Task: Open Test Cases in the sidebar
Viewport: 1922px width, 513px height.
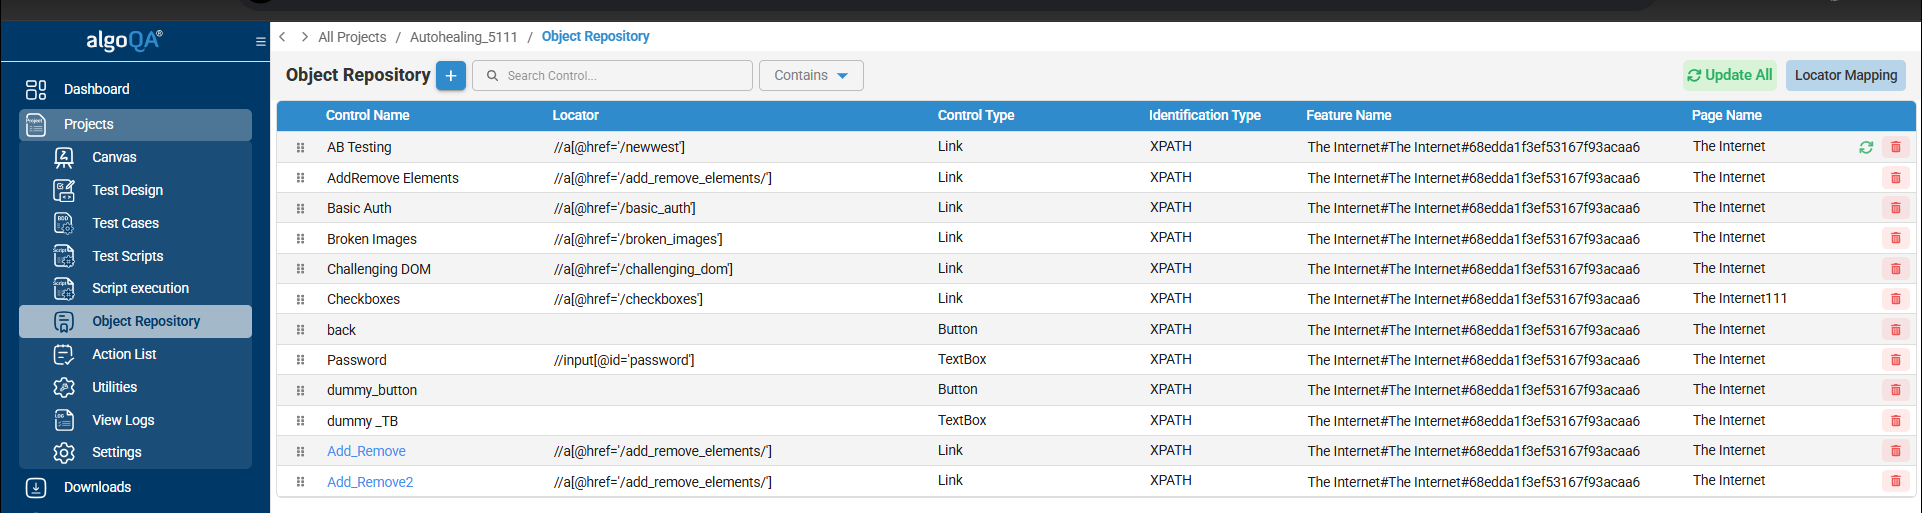Action: 125,223
